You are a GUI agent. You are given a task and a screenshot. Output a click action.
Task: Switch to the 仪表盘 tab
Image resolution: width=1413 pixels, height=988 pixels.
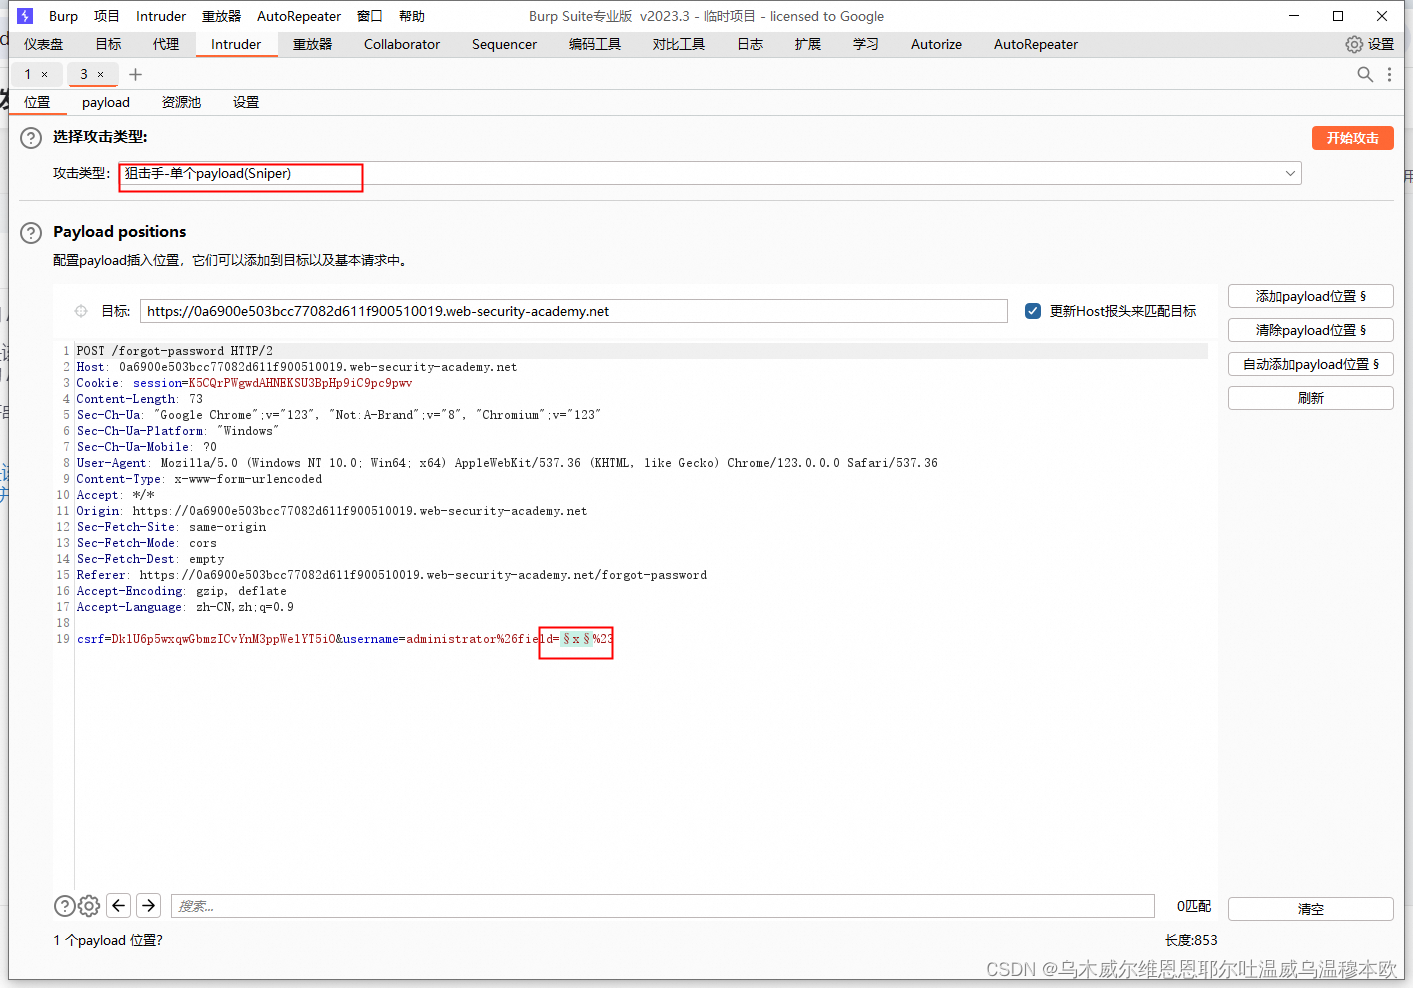(44, 44)
